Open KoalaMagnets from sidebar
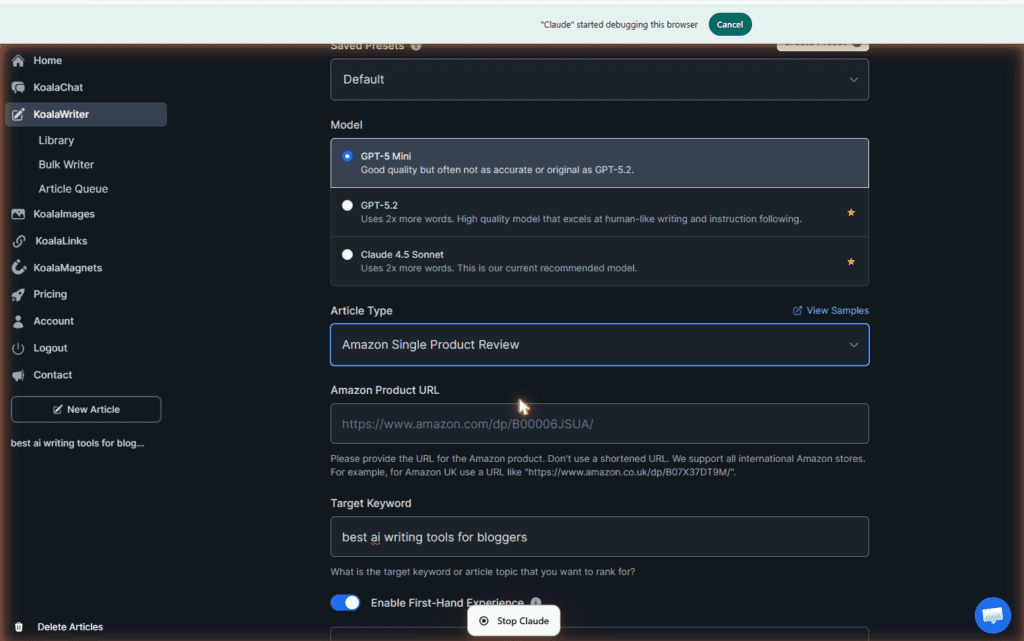Image resolution: width=1024 pixels, height=641 pixels. point(68,268)
